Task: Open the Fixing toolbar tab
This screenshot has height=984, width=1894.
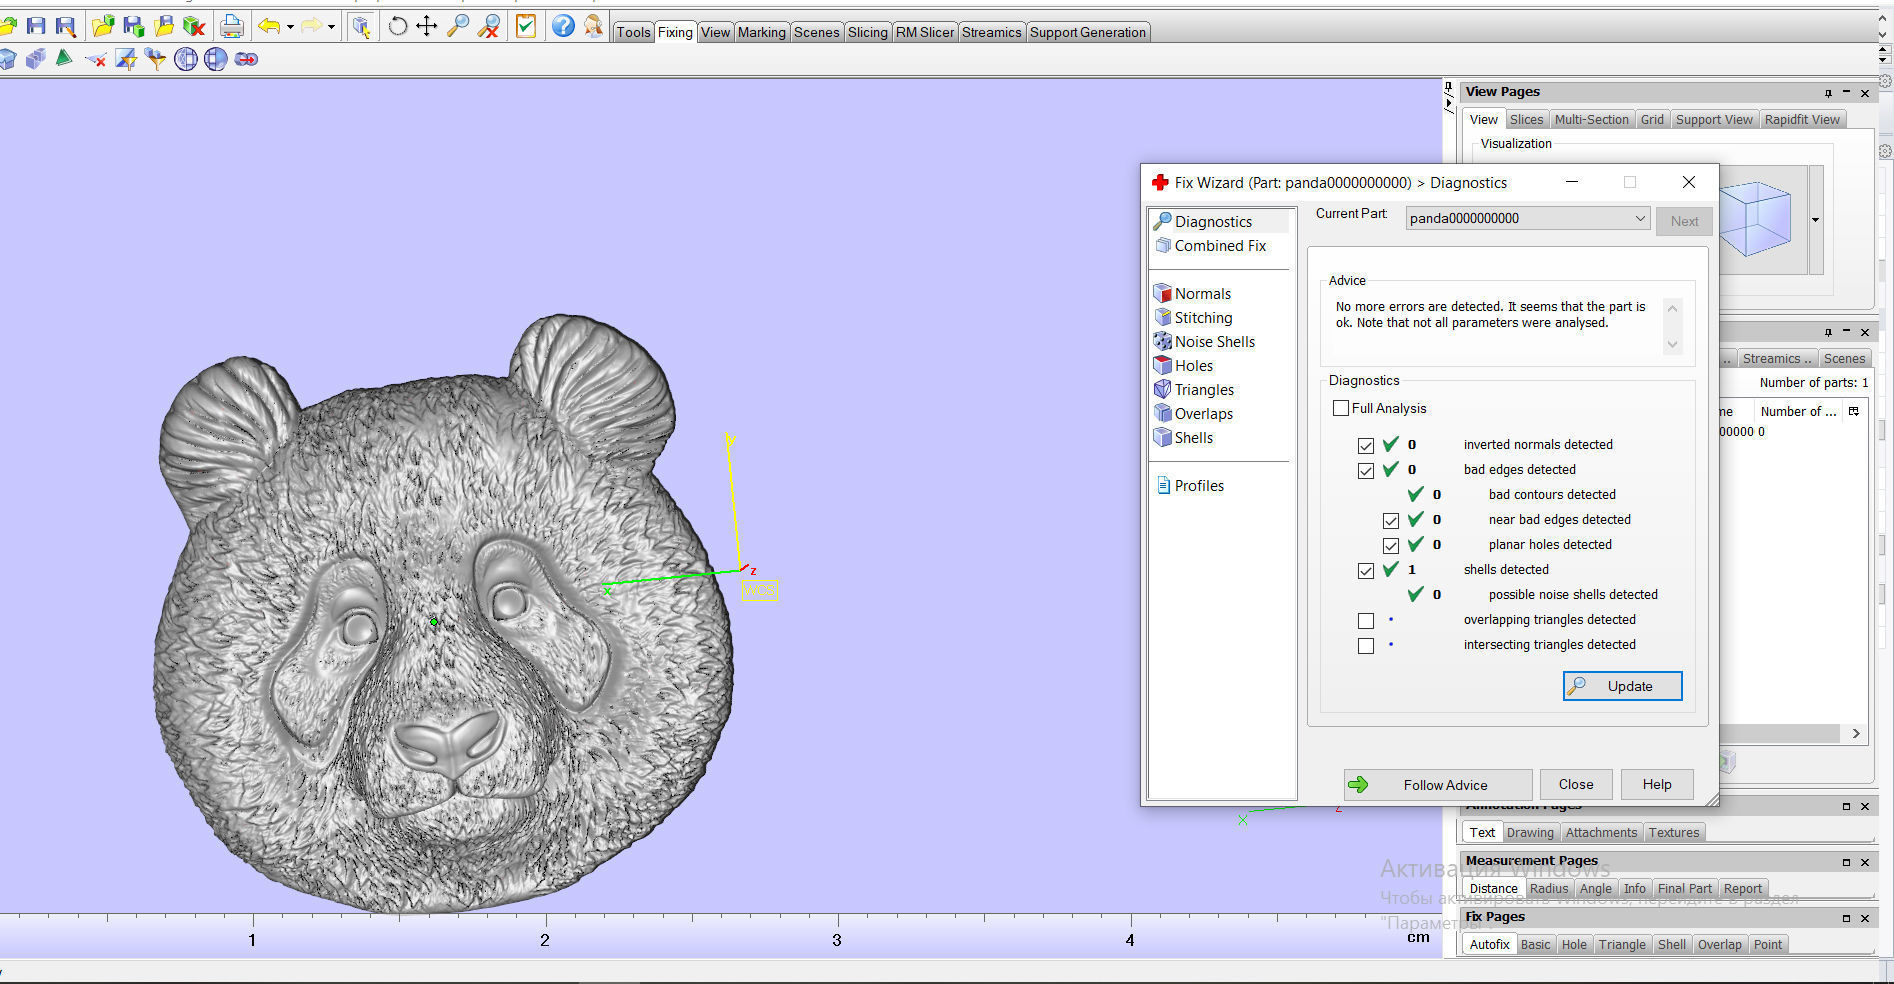Action: pos(675,32)
